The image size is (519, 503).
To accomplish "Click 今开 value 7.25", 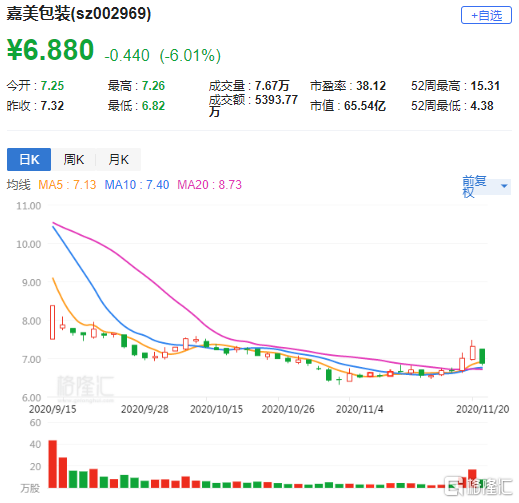I will pyautogui.click(x=52, y=86).
